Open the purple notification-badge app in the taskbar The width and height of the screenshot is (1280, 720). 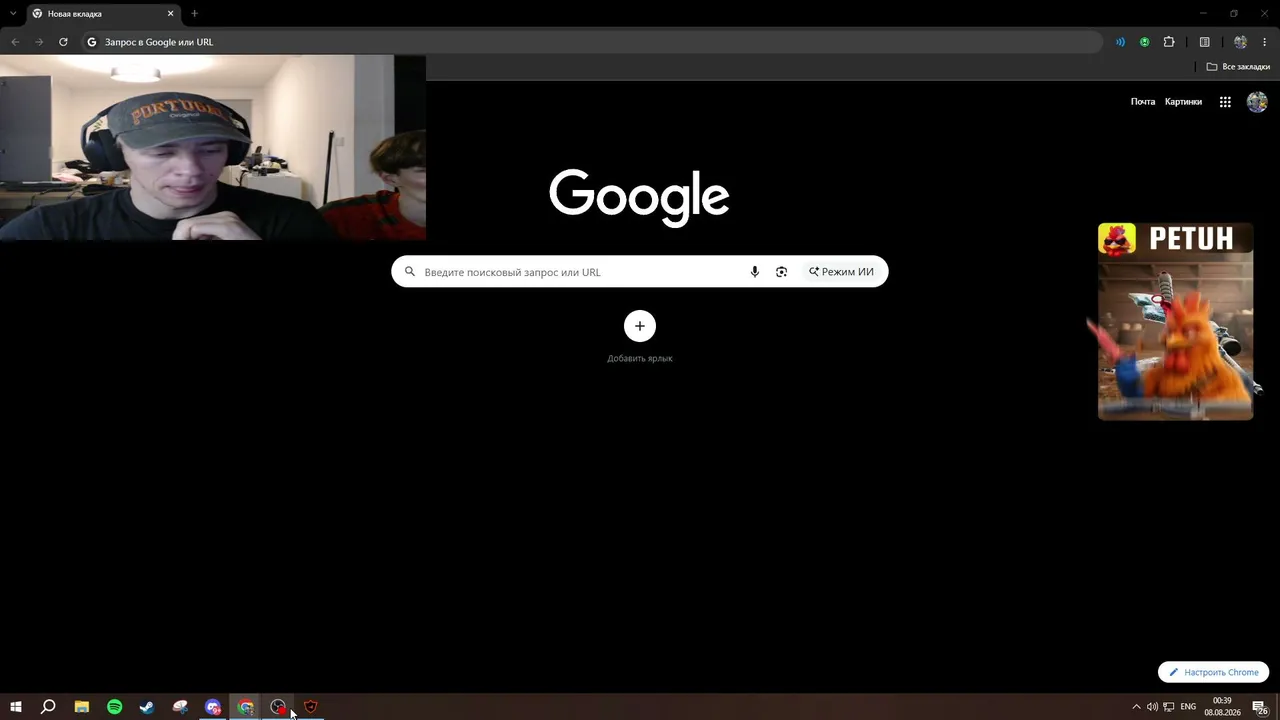point(213,707)
